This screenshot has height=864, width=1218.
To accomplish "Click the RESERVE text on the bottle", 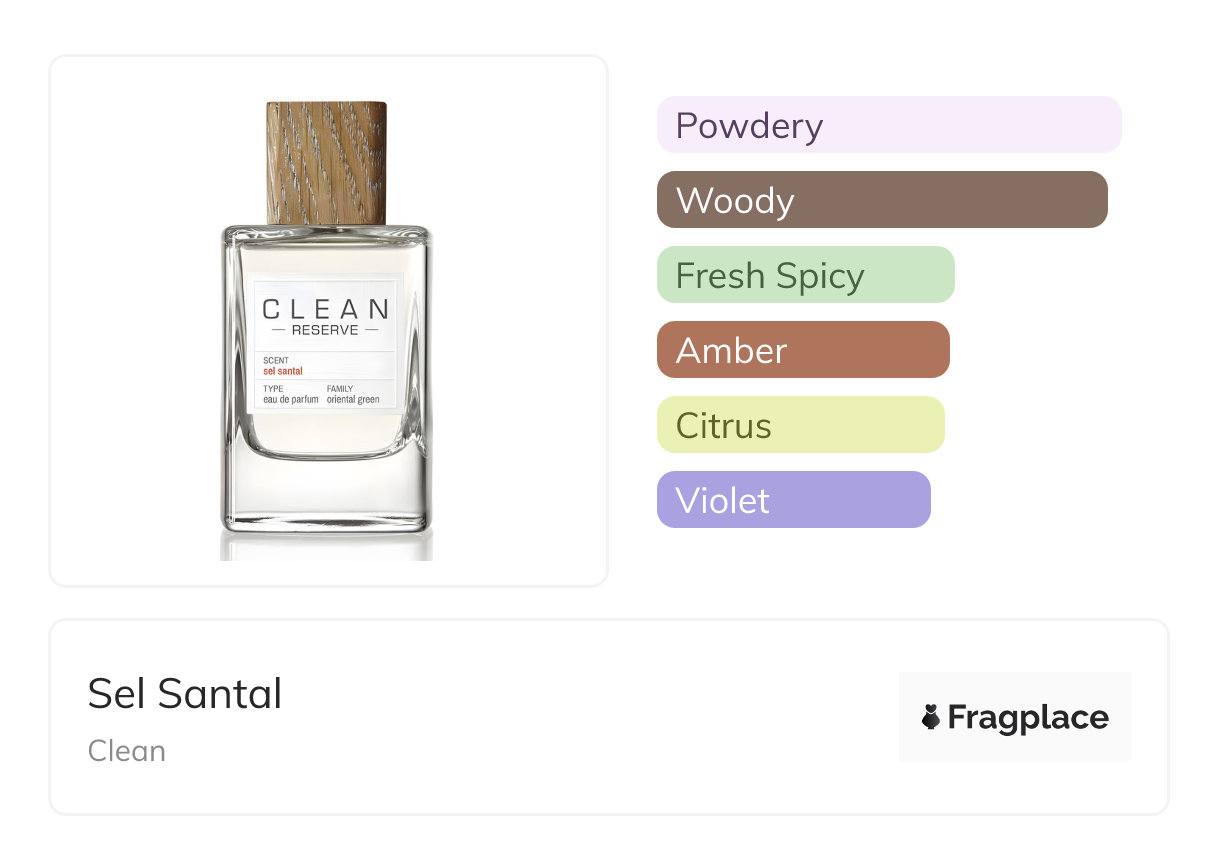I will click(x=325, y=330).
